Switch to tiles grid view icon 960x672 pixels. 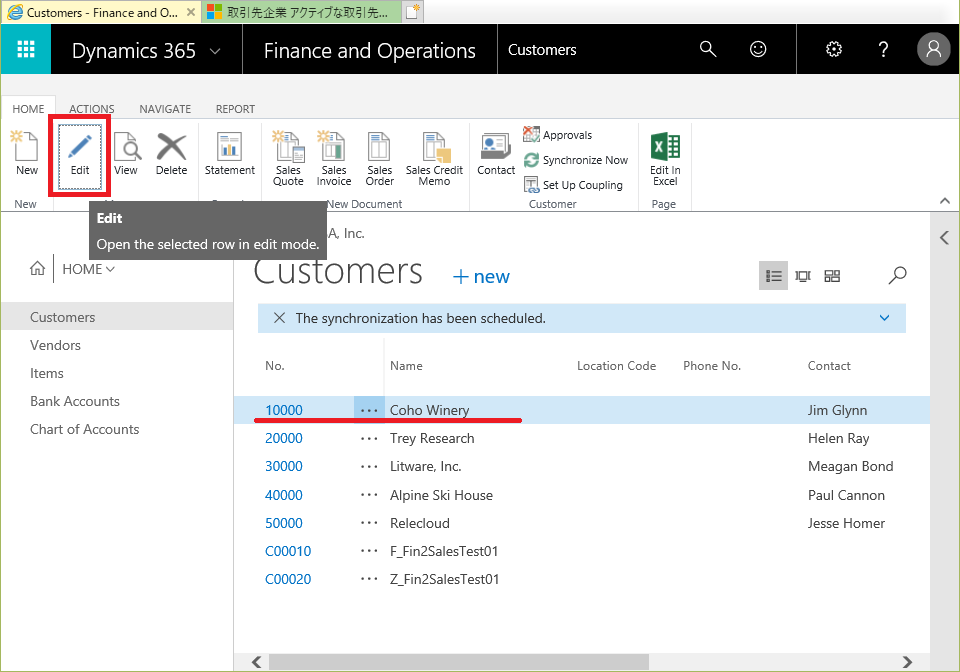pos(832,276)
